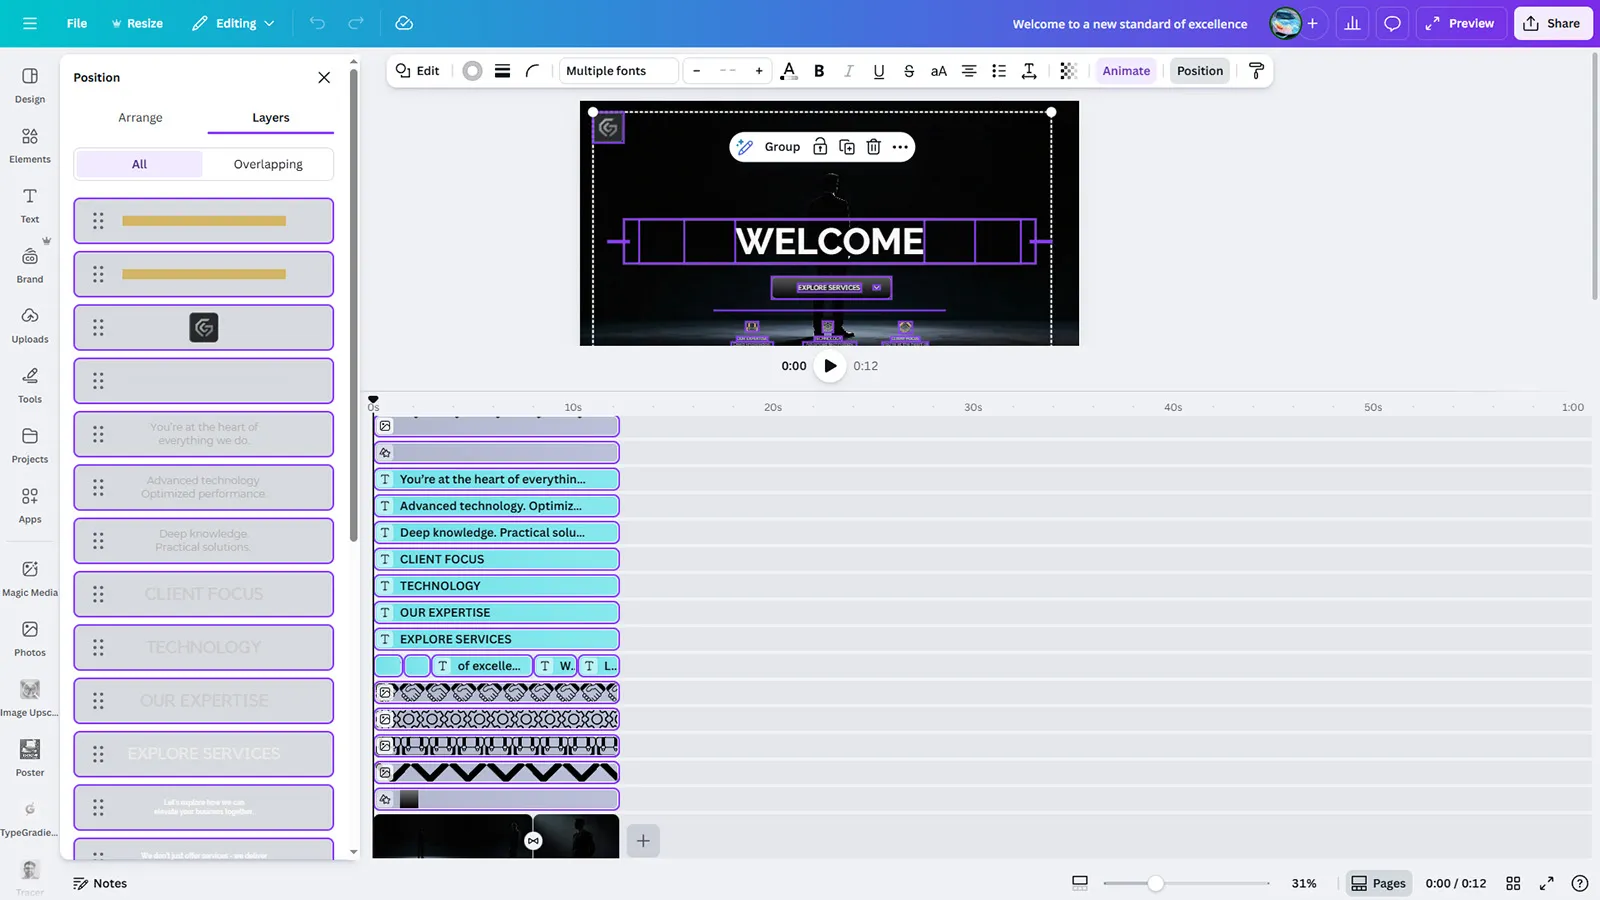Delete selection using trash icon
1600x900 pixels.
873,147
